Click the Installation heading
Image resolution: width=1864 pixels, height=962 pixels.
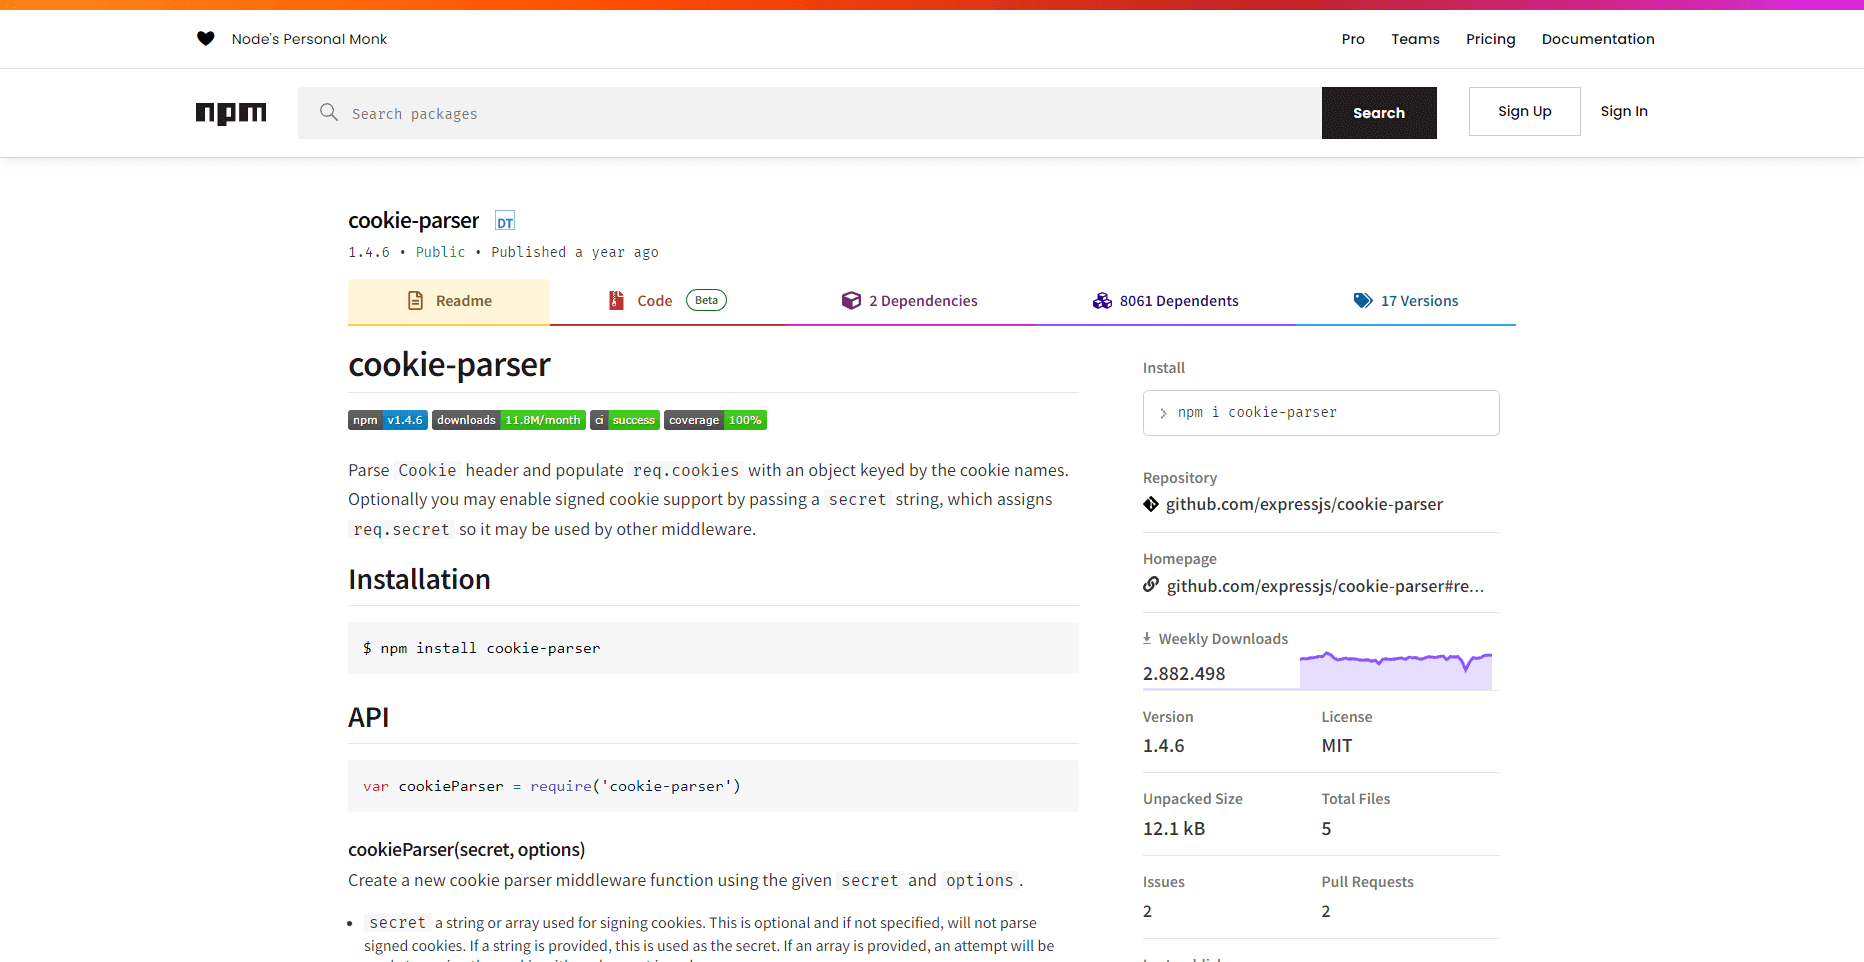point(419,580)
